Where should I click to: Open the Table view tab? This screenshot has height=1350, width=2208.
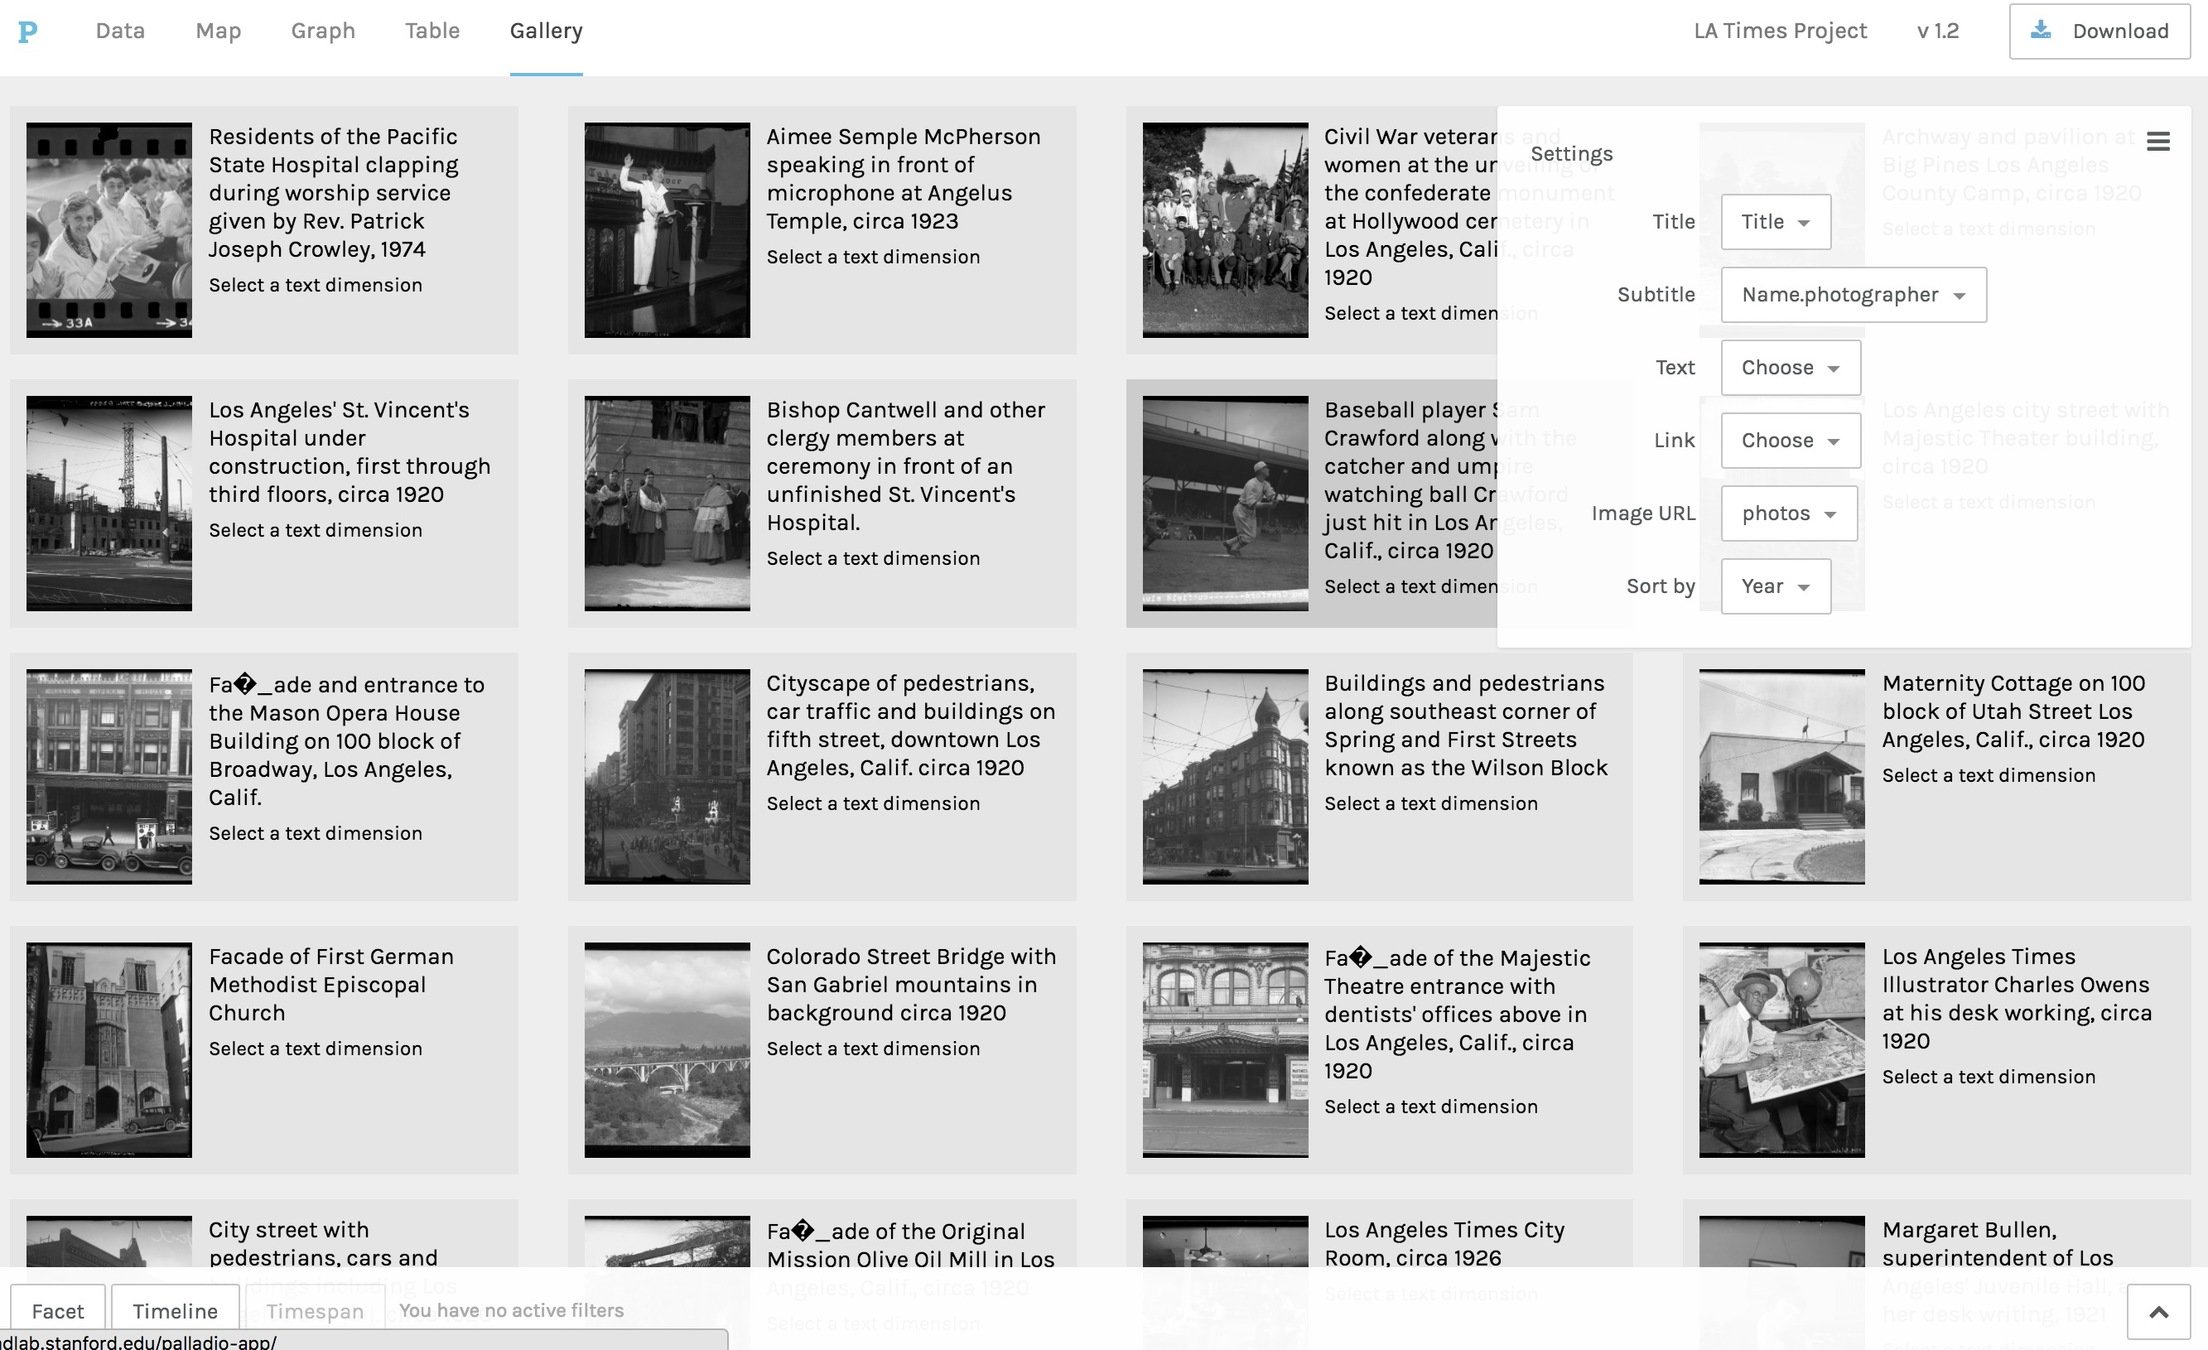(x=432, y=31)
